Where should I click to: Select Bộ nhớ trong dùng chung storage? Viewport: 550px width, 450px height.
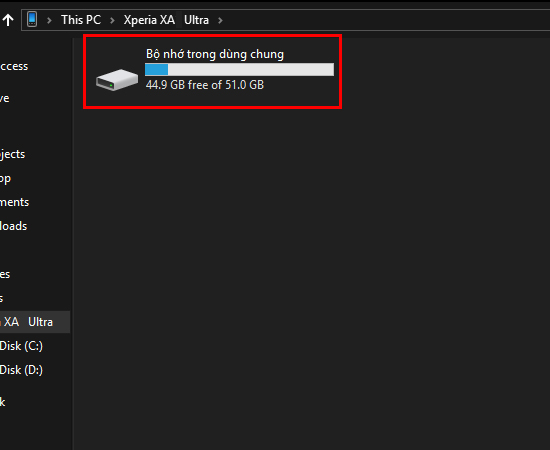coord(213,72)
